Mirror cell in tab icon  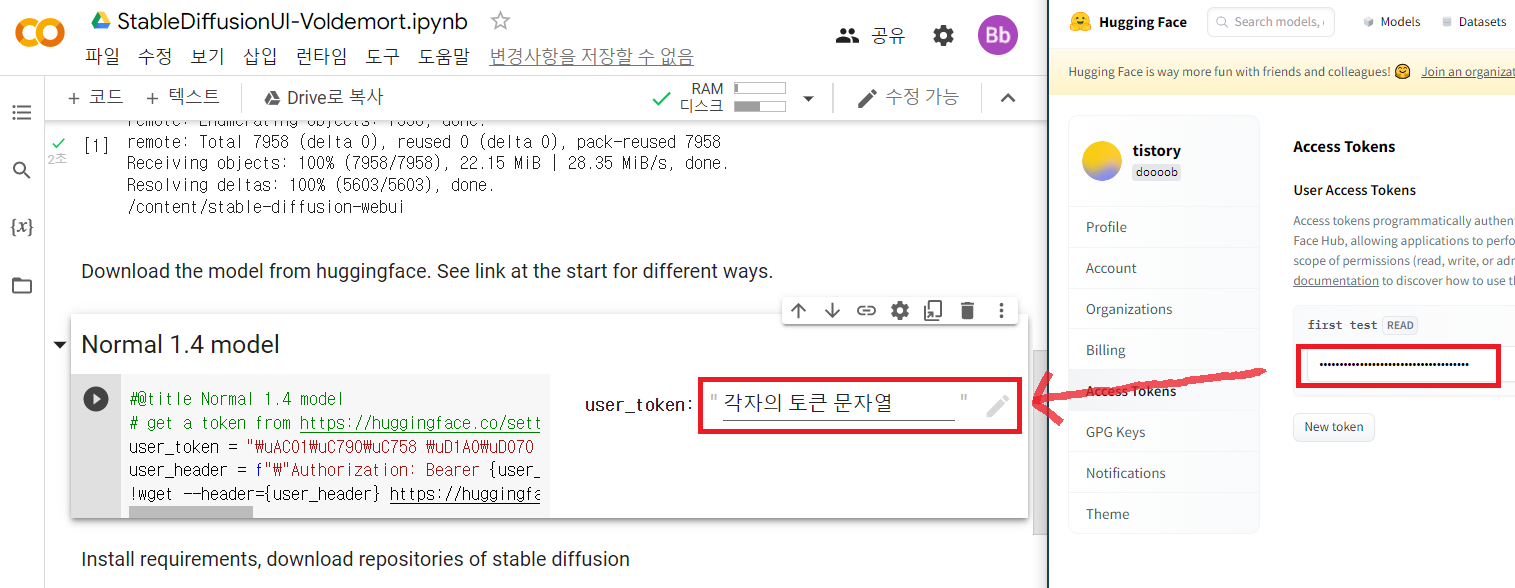(x=933, y=311)
